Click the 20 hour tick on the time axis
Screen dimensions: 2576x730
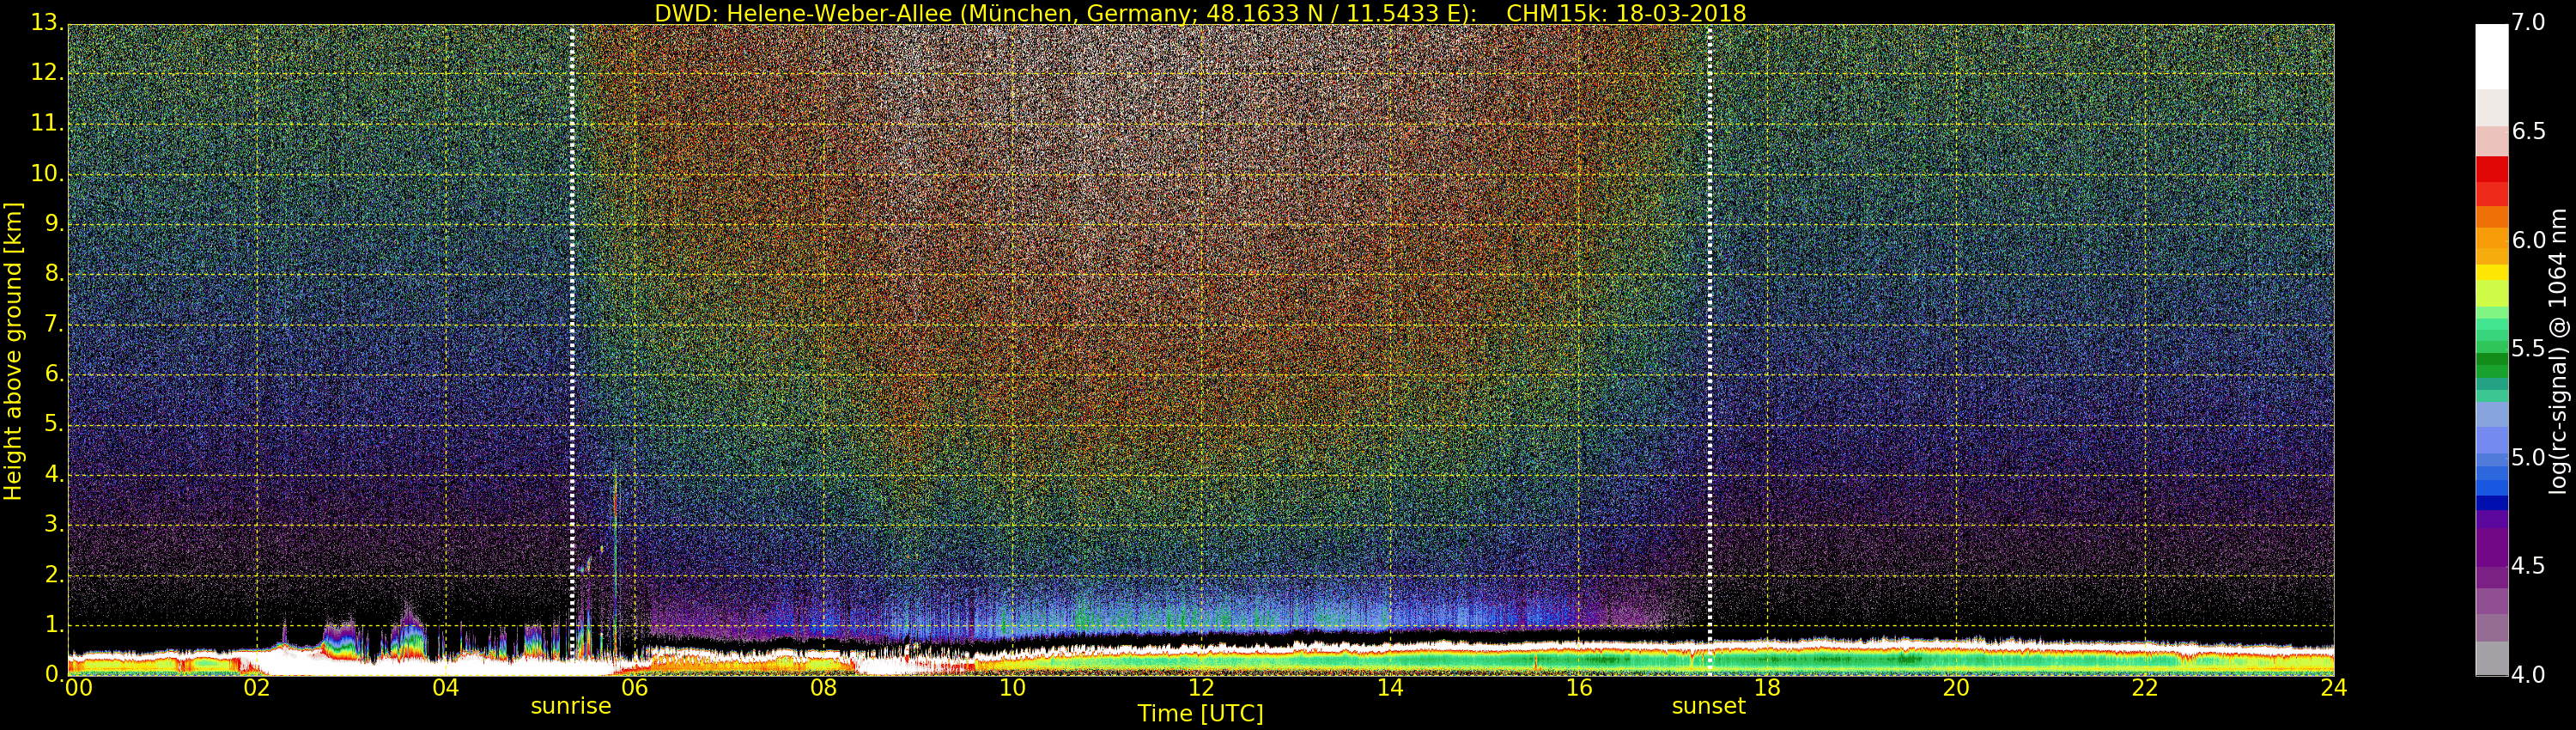(1956, 688)
